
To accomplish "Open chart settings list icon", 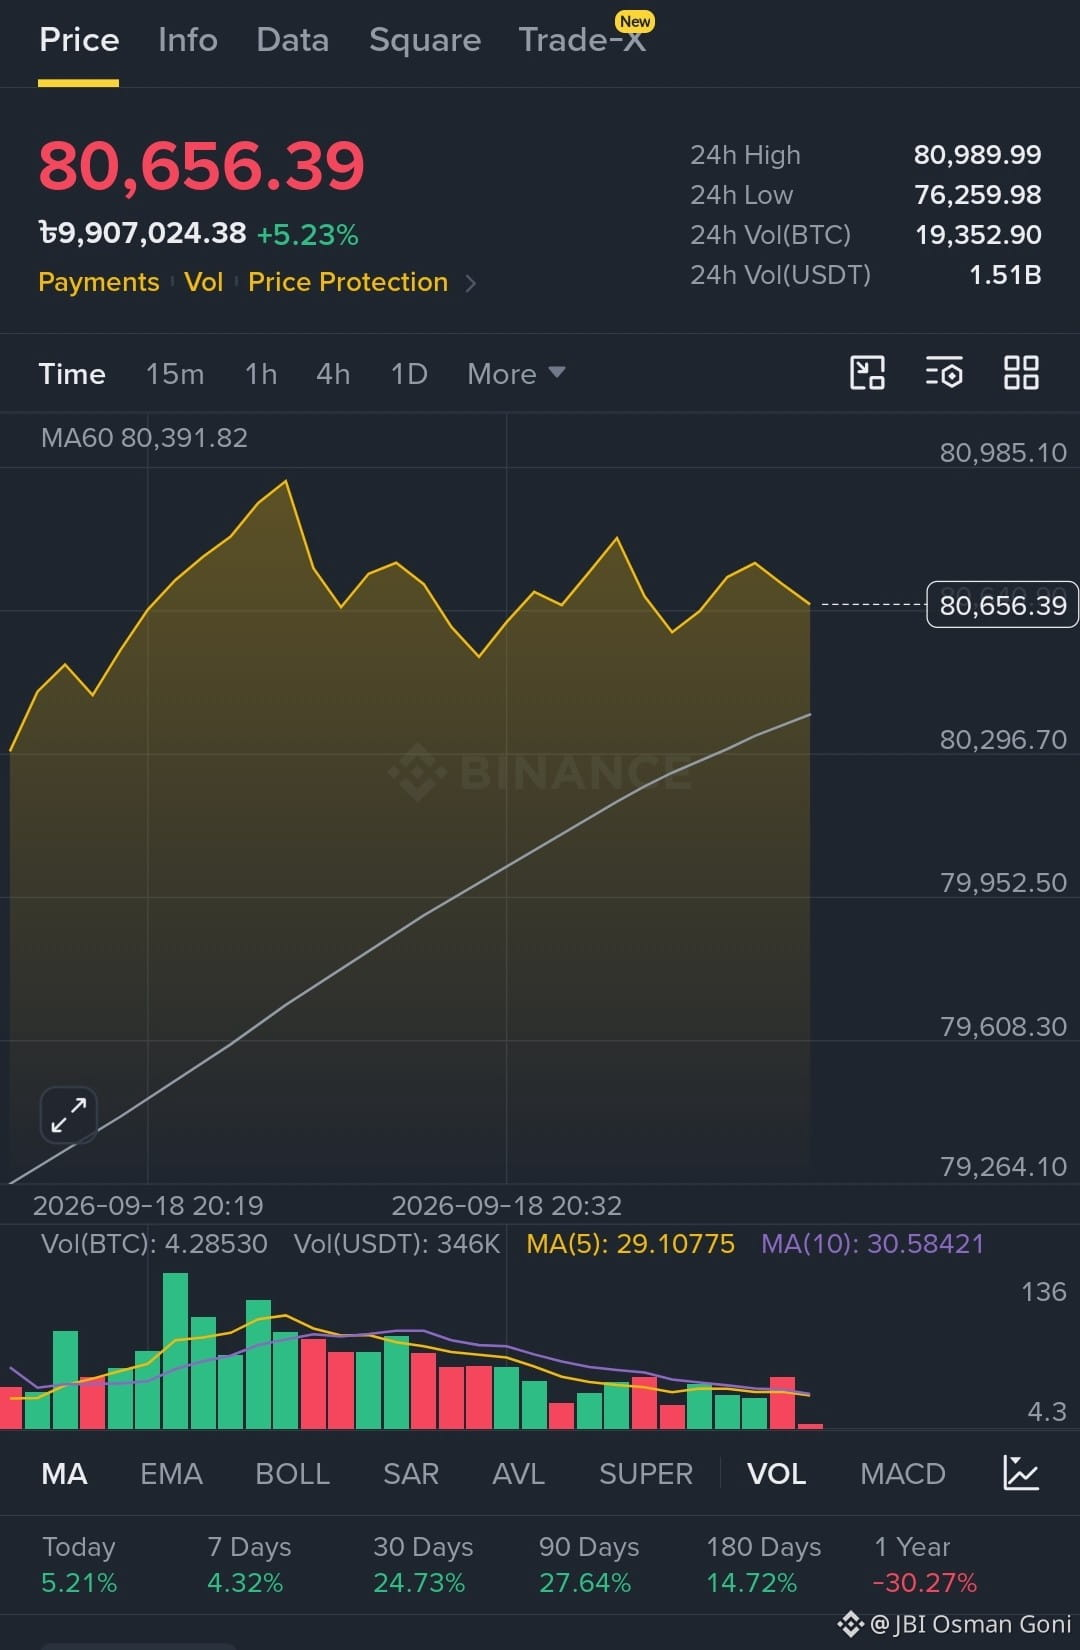I will (944, 373).
